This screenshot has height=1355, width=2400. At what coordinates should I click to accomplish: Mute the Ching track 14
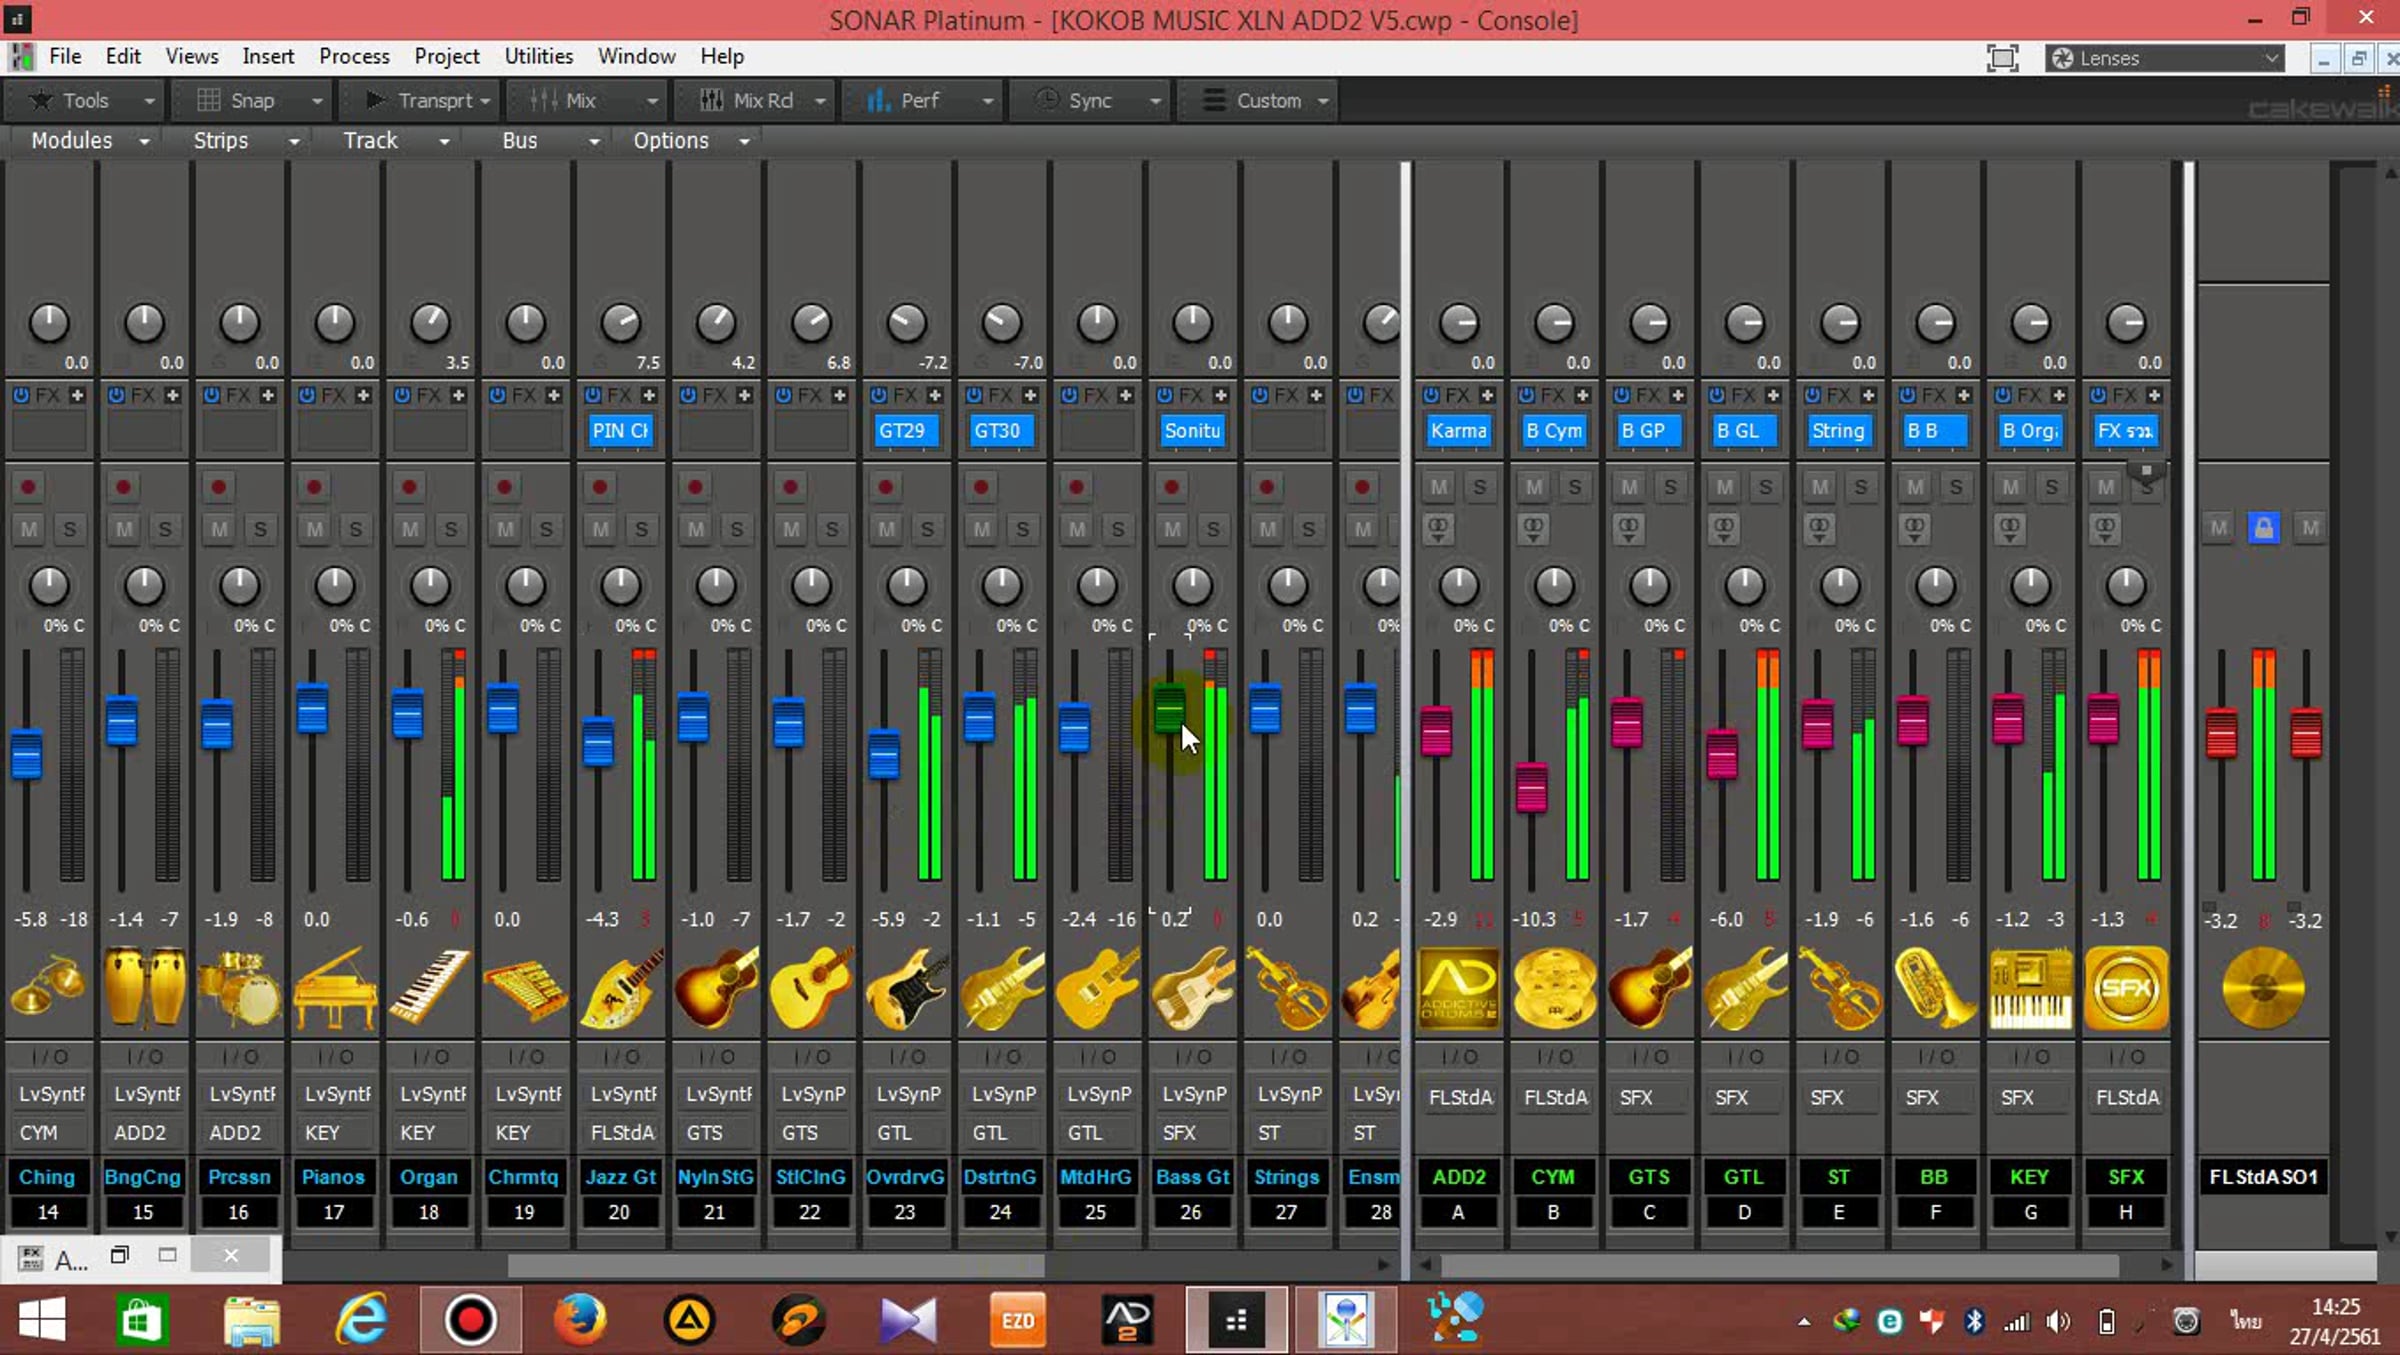click(29, 529)
